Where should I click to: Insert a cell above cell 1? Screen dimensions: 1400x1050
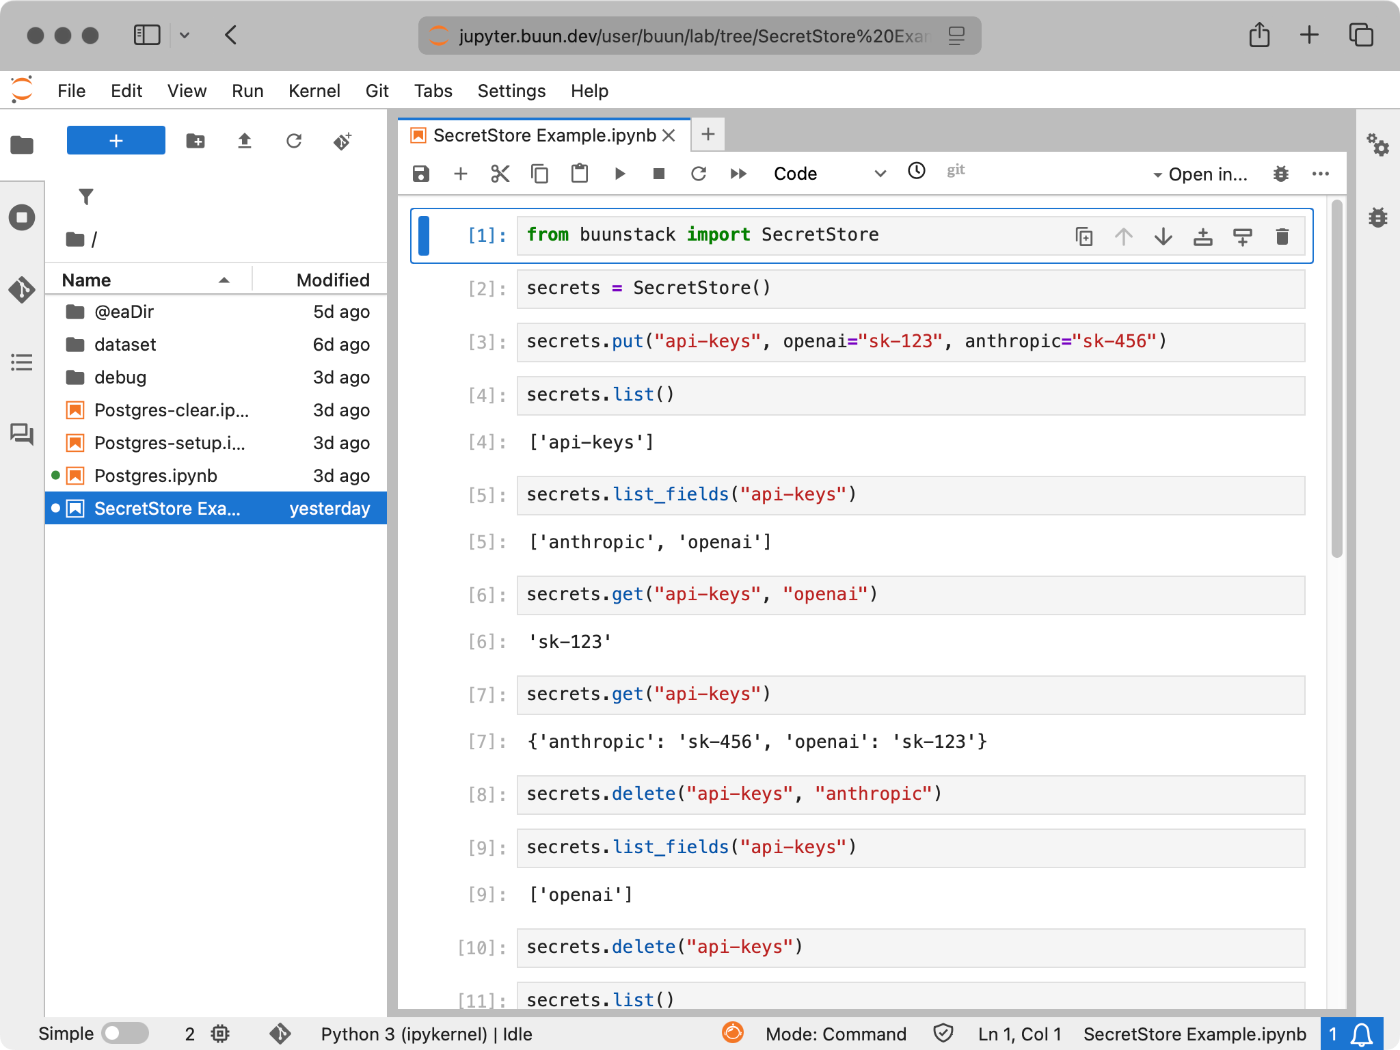pyautogui.click(x=1203, y=237)
